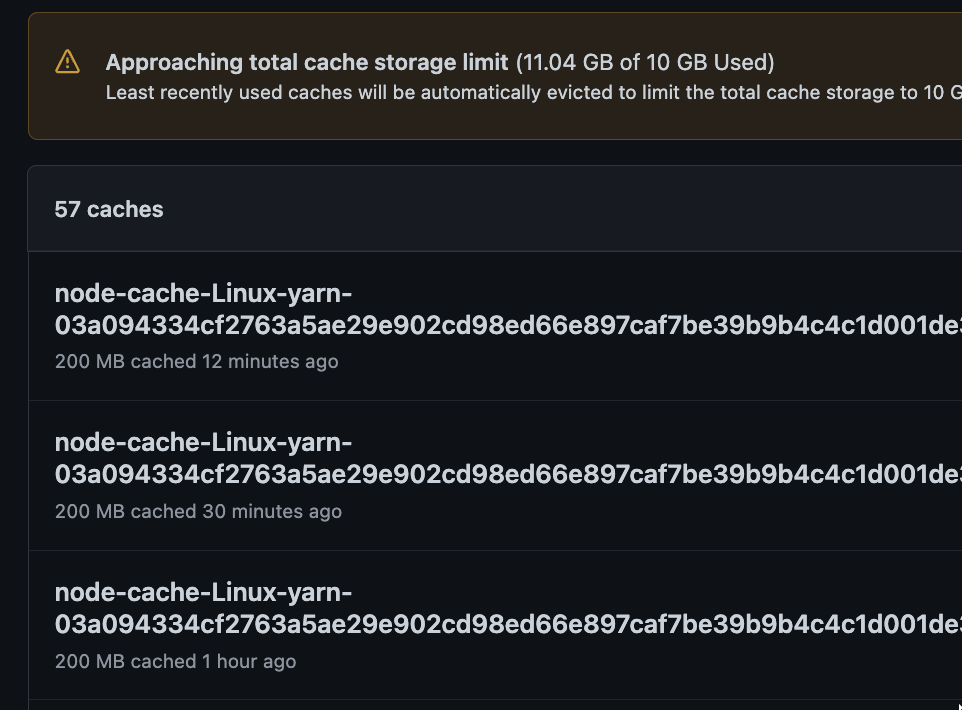Click the hash line of the 1-hour-ago cache
This screenshot has height=710, width=962.
point(508,625)
